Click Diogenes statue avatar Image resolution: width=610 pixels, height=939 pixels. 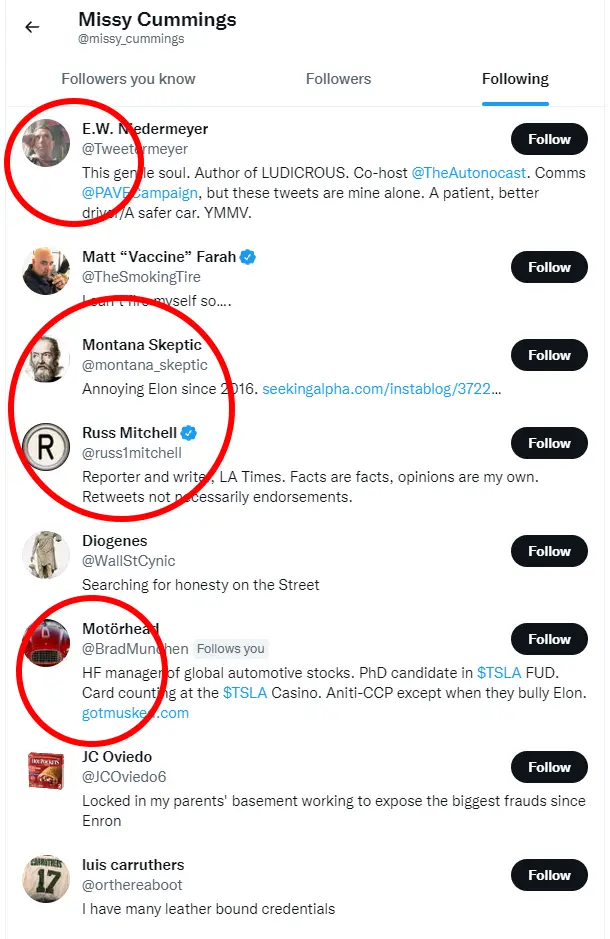46,555
